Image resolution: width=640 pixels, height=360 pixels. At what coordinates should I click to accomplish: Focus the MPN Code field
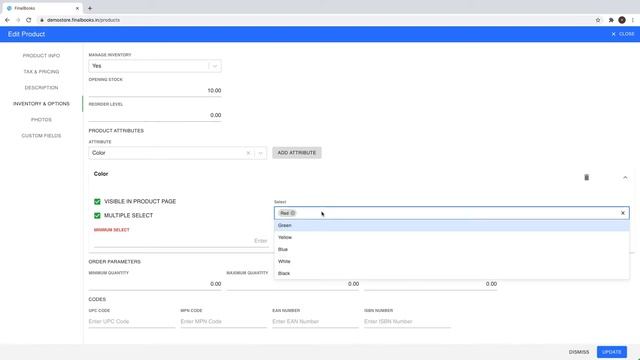[x=224, y=322]
